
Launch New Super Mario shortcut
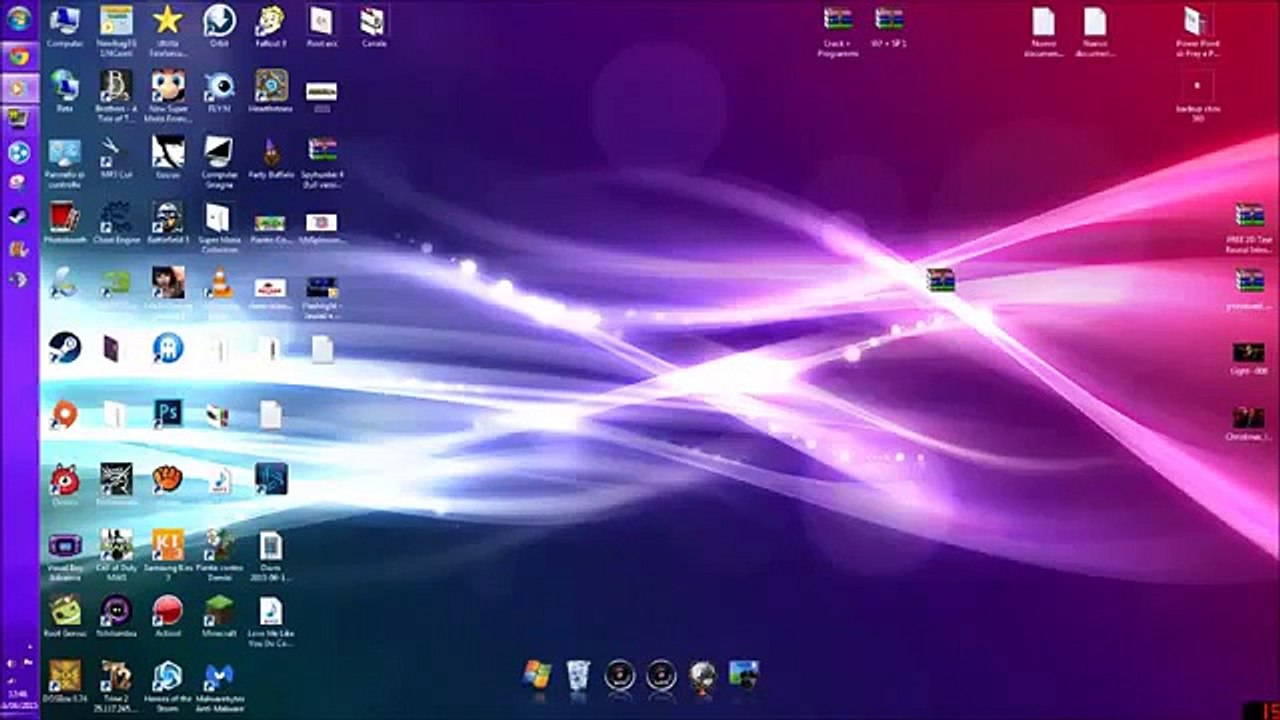168,95
